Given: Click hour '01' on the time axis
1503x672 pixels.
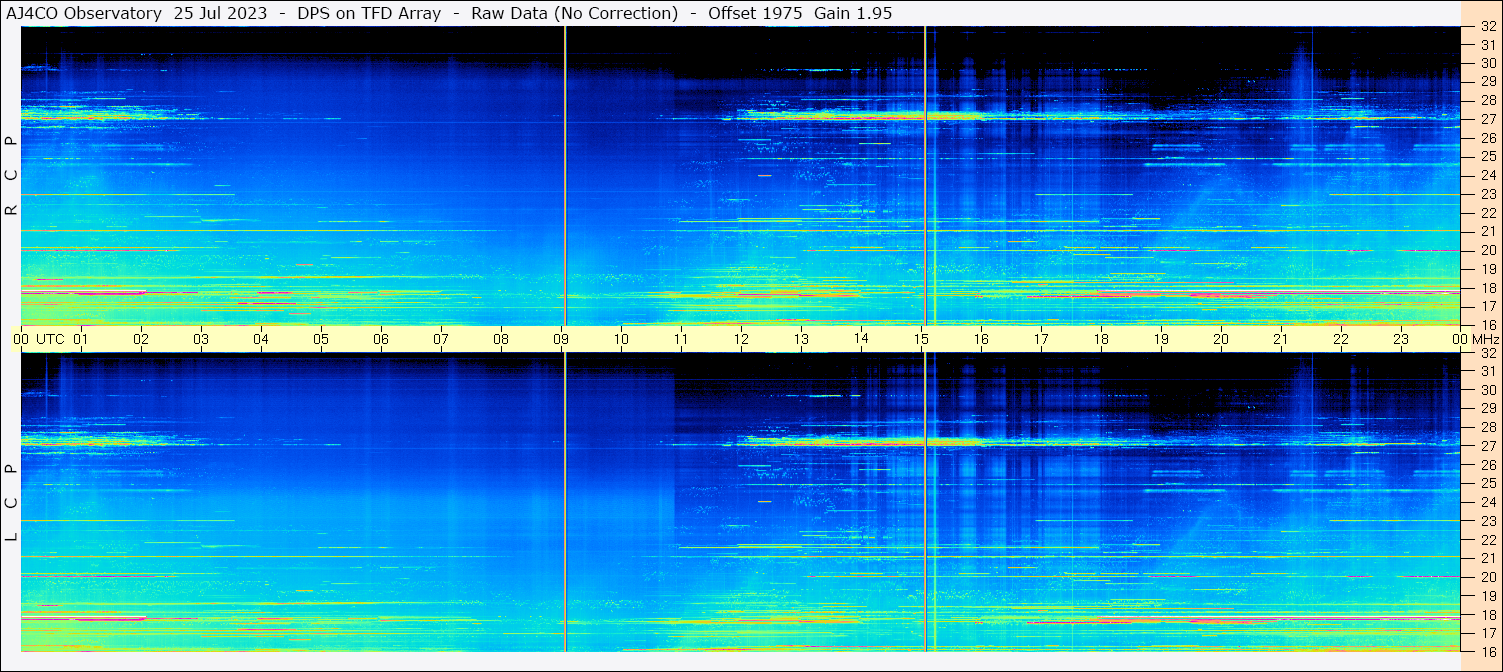Looking at the screenshot, I should click(x=81, y=339).
